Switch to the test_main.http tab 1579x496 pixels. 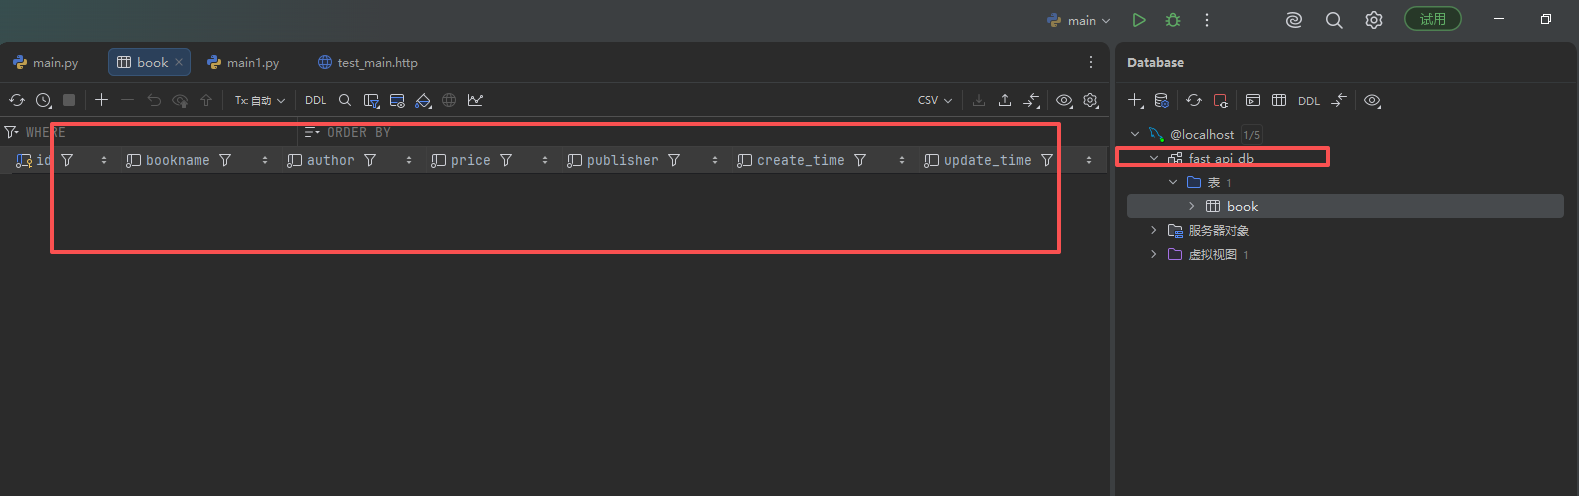coord(367,62)
